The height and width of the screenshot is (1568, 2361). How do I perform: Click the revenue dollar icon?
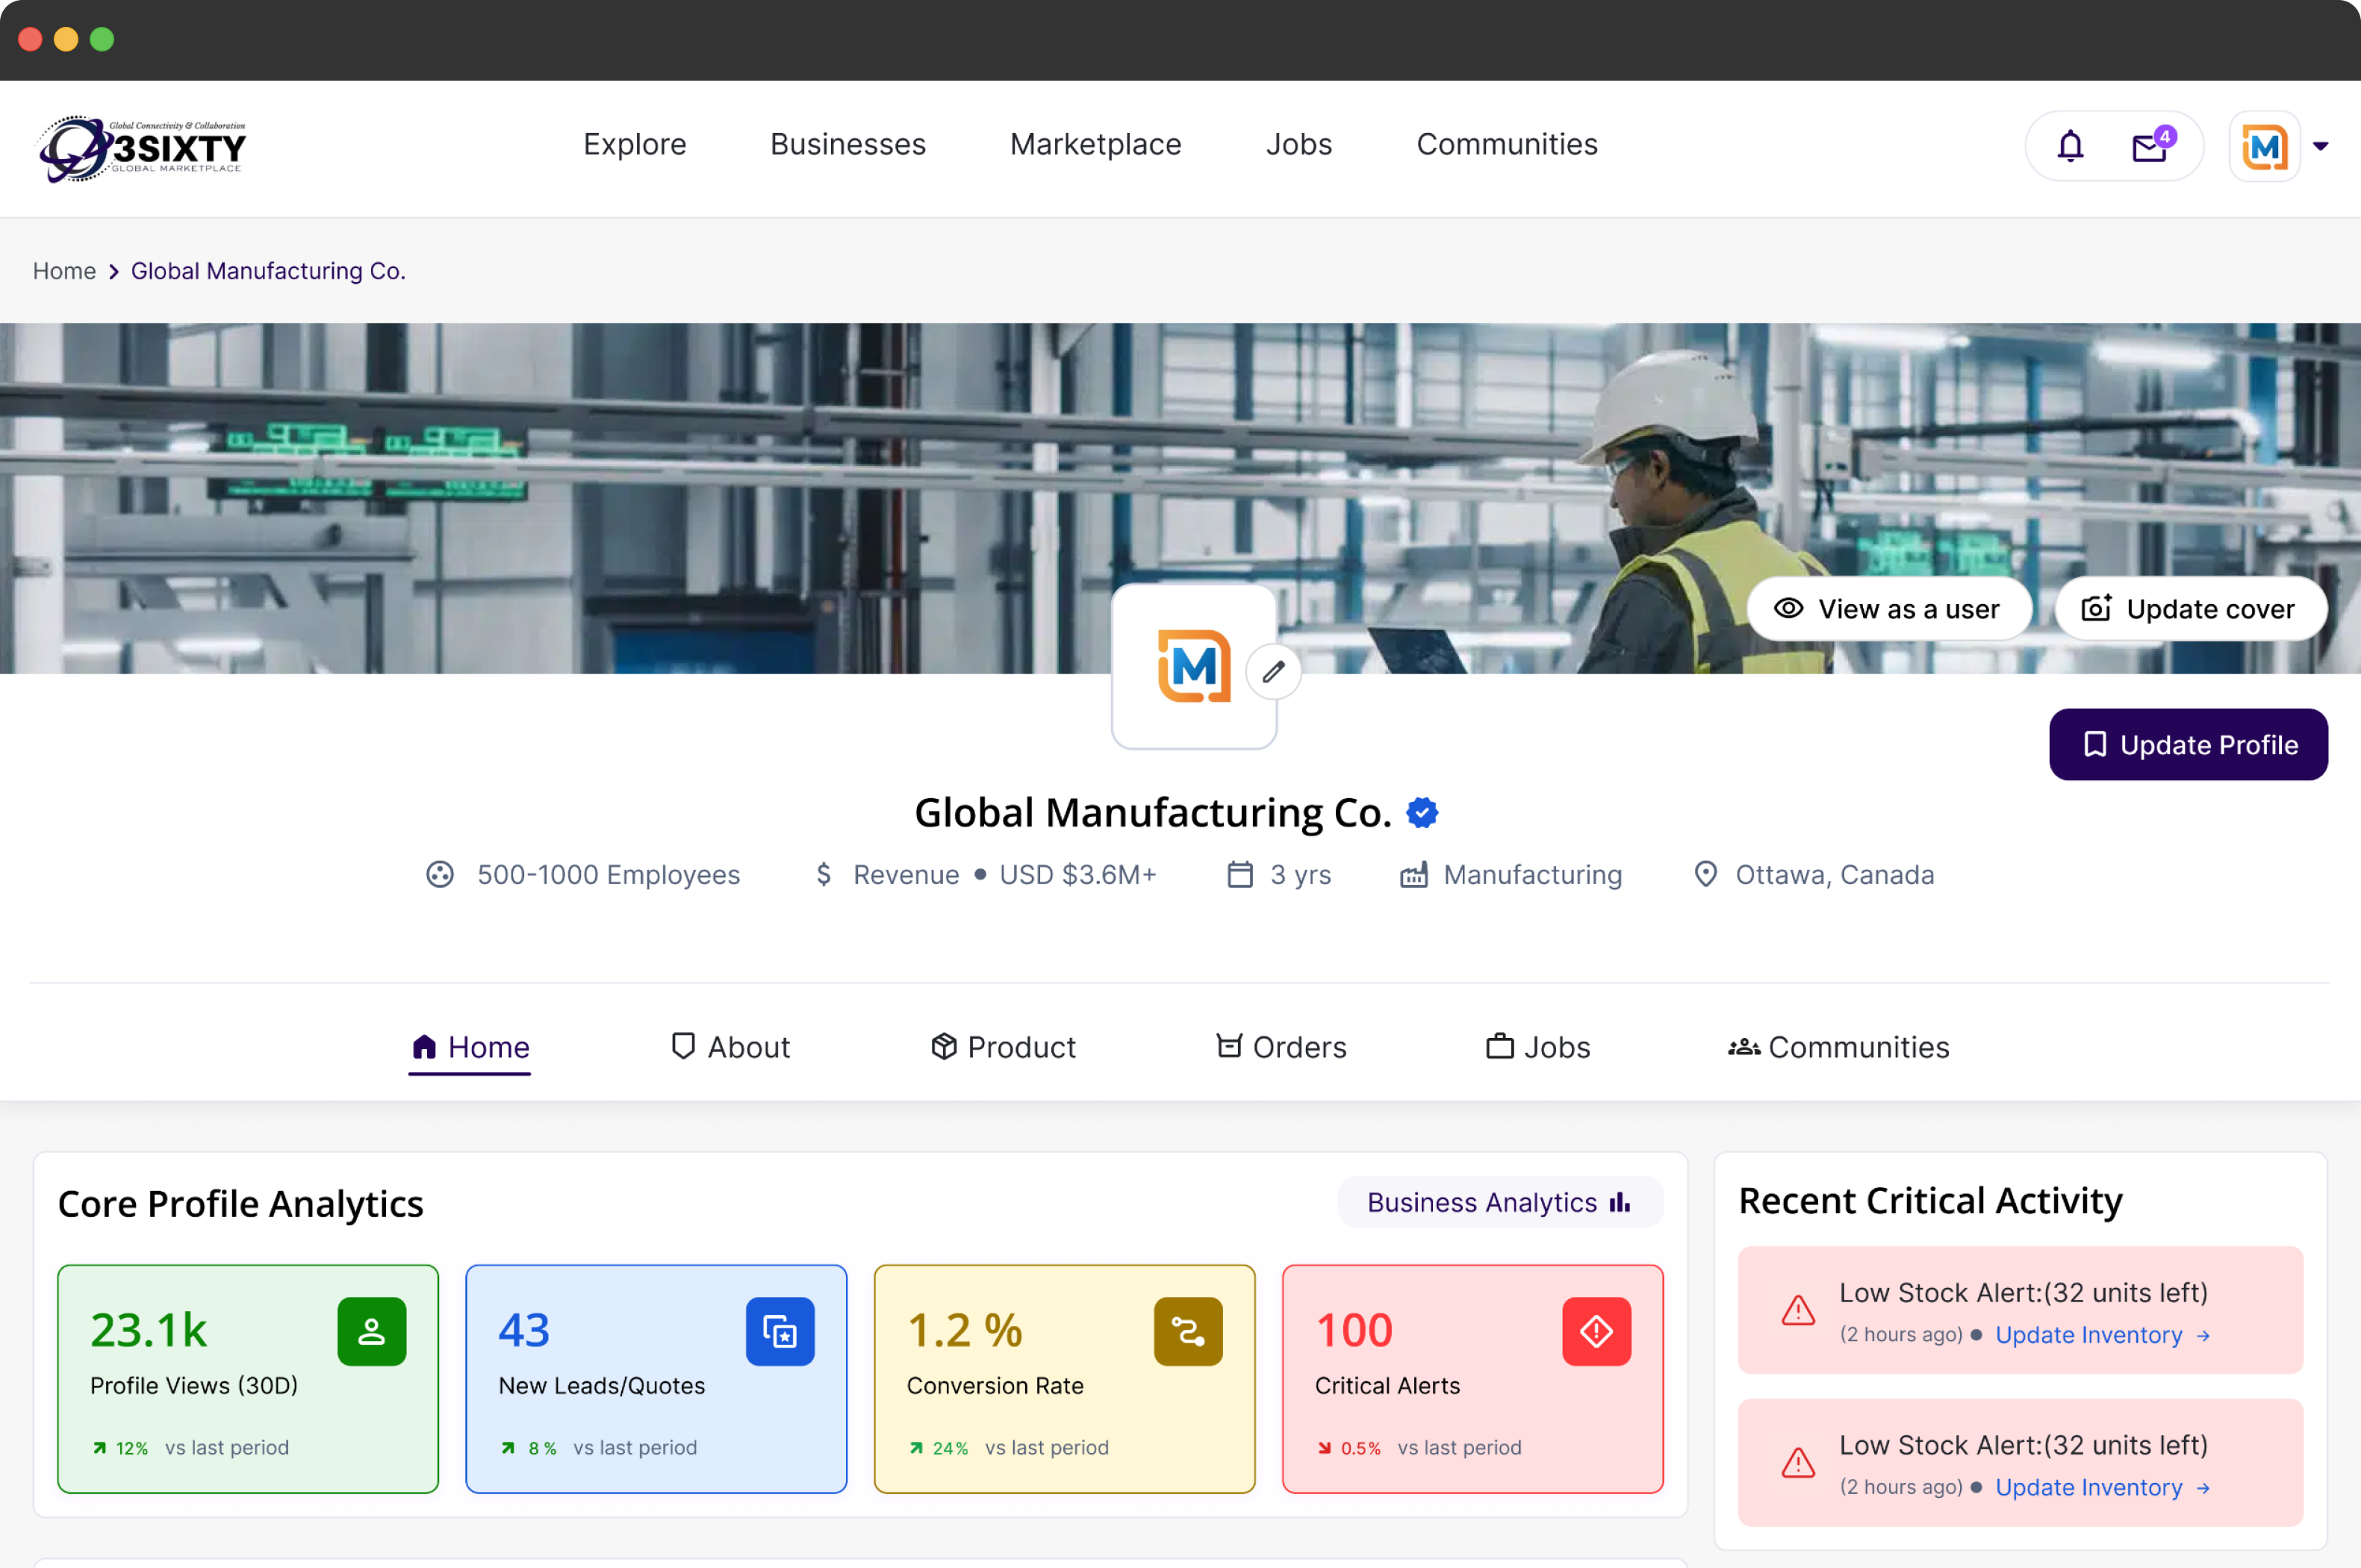(x=823, y=874)
